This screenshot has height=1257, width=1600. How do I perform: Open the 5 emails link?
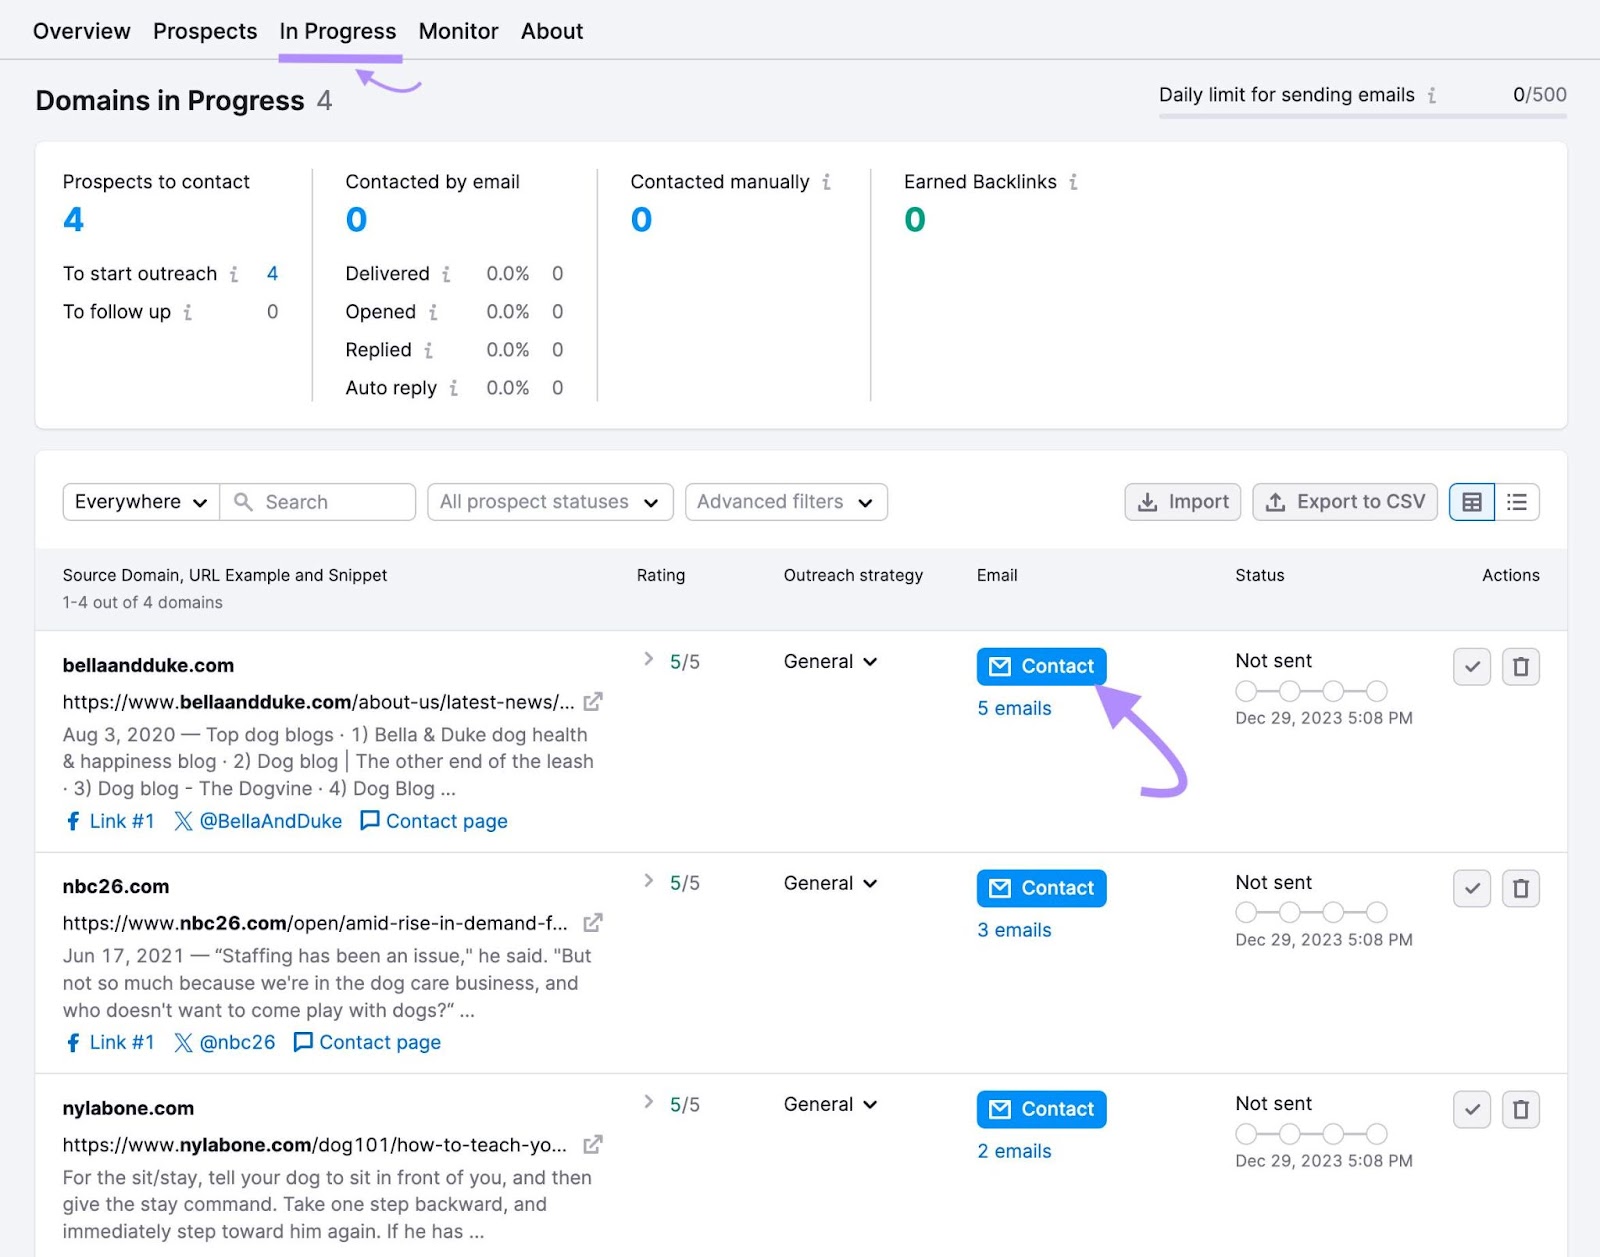point(1013,708)
